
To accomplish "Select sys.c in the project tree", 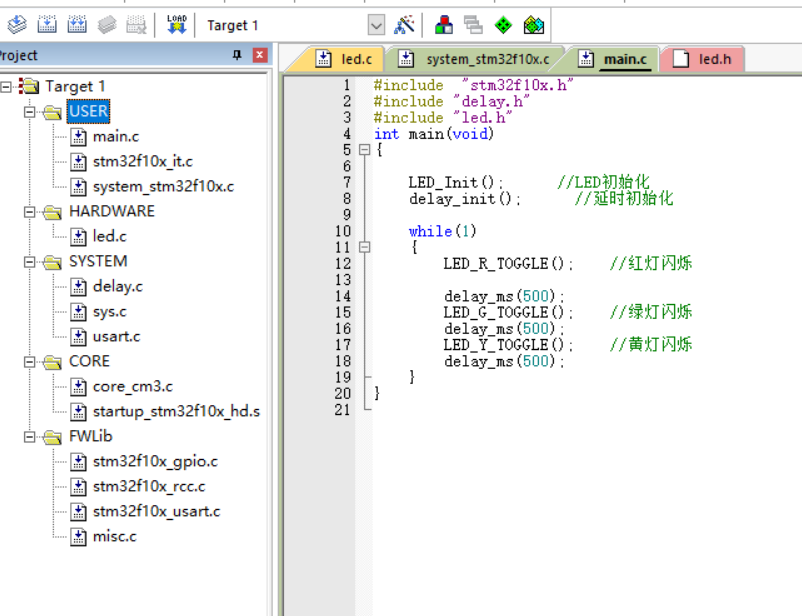I will tap(109, 311).
